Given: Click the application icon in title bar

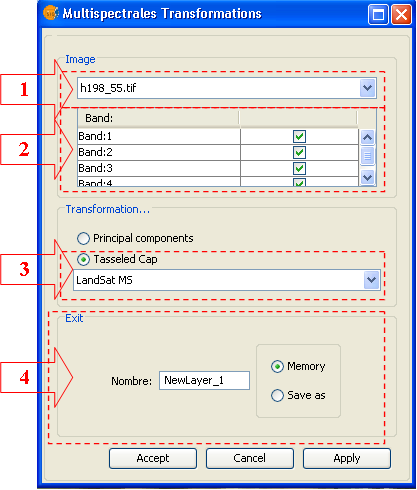Looking at the screenshot, I should [51, 13].
